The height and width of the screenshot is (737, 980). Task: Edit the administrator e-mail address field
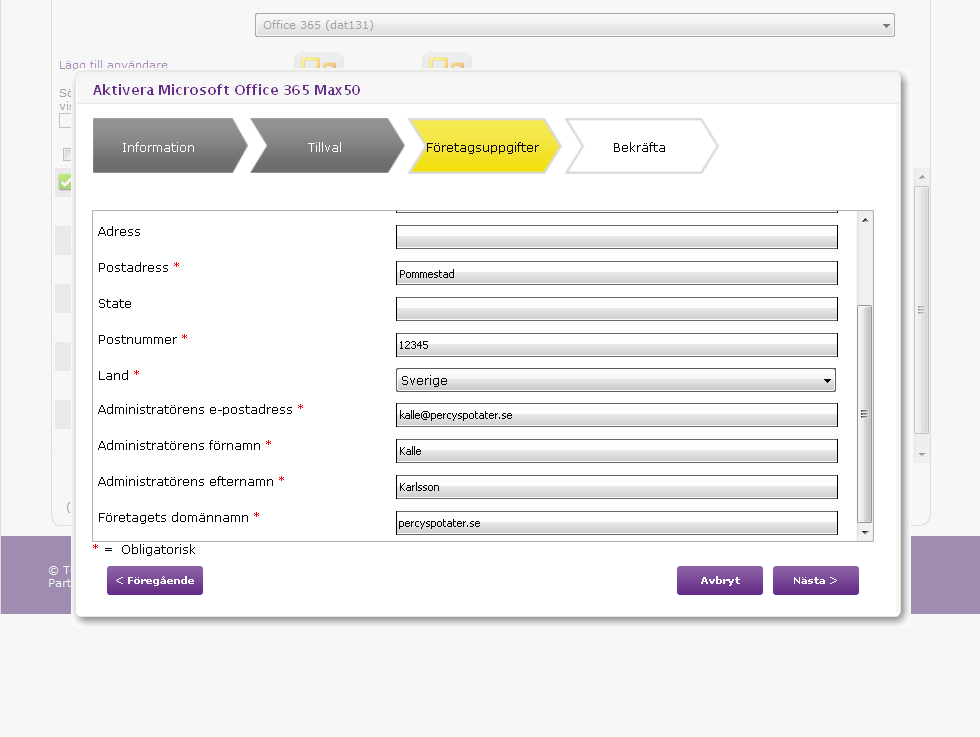617,415
